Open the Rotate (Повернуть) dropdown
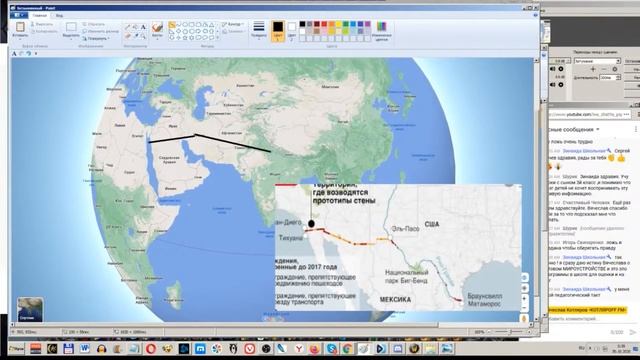640x360 pixels. 96,38
